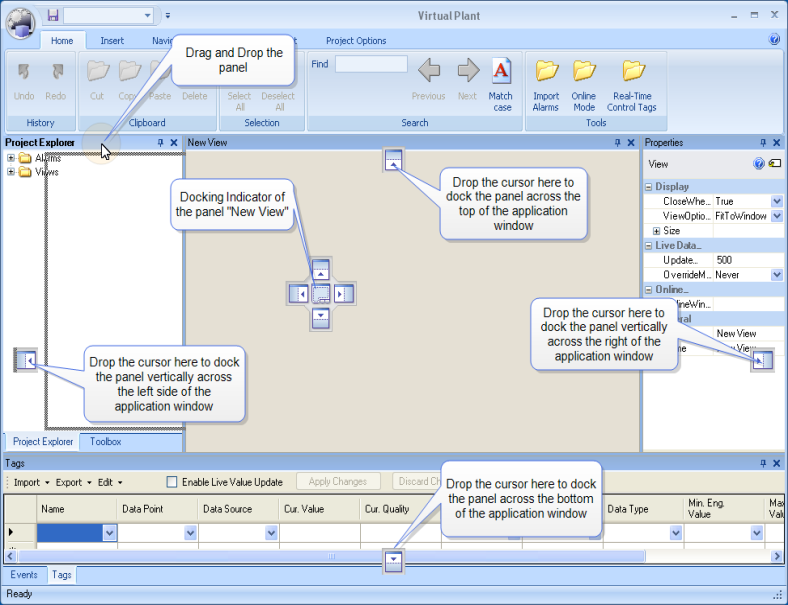Open the Import menu in Tags panel
The height and width of the screenshot is (605, 788).
(32, 482)
